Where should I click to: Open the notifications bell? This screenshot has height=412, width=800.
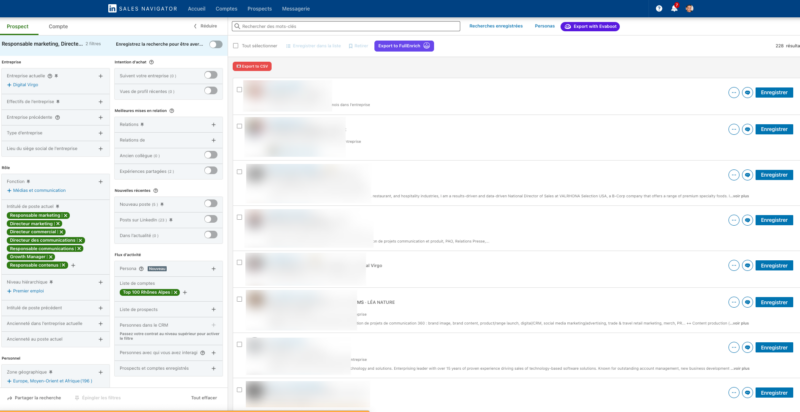click(674, 9)
